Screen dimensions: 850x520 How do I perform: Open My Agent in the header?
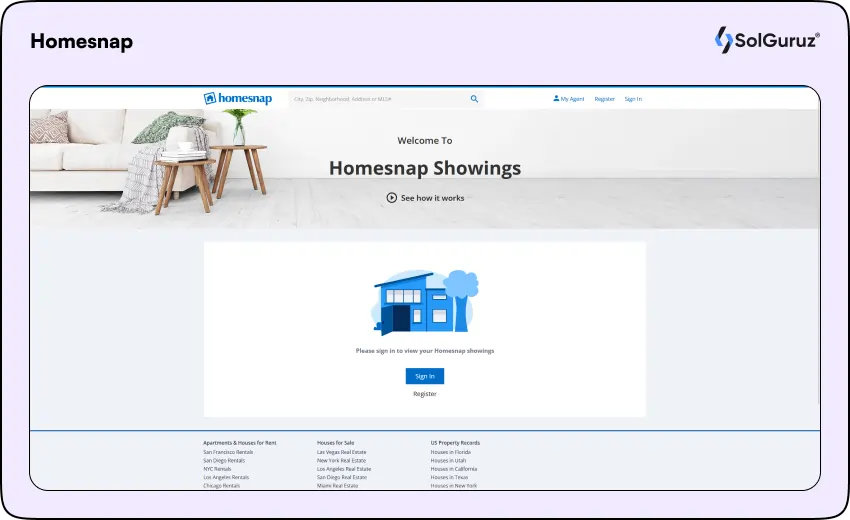(x=569, y=99)
